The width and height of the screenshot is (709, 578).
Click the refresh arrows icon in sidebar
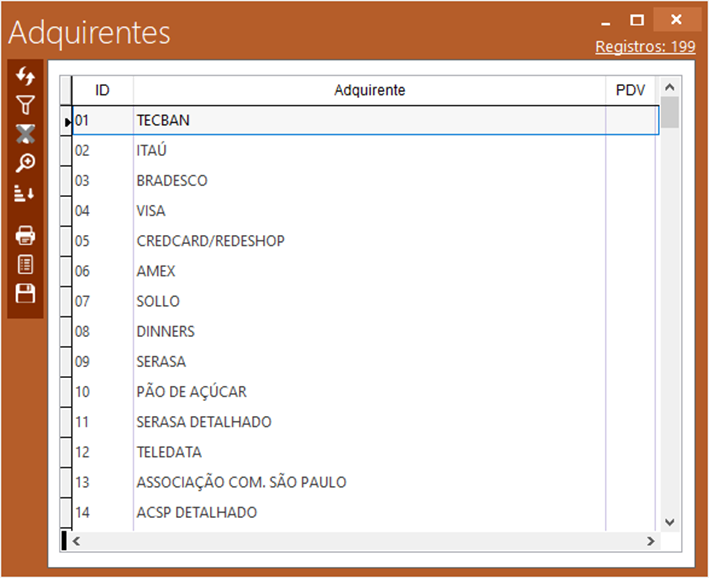coord(26,77)
